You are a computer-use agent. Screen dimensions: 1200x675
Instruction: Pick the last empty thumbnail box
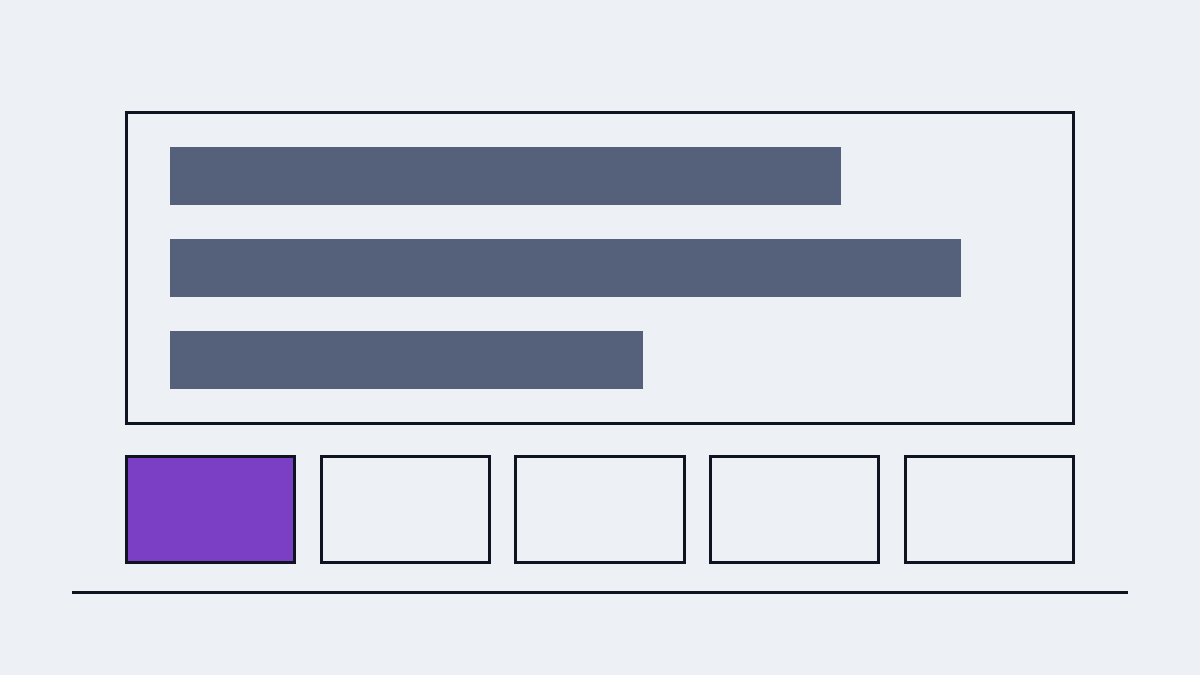coord(989,509)
